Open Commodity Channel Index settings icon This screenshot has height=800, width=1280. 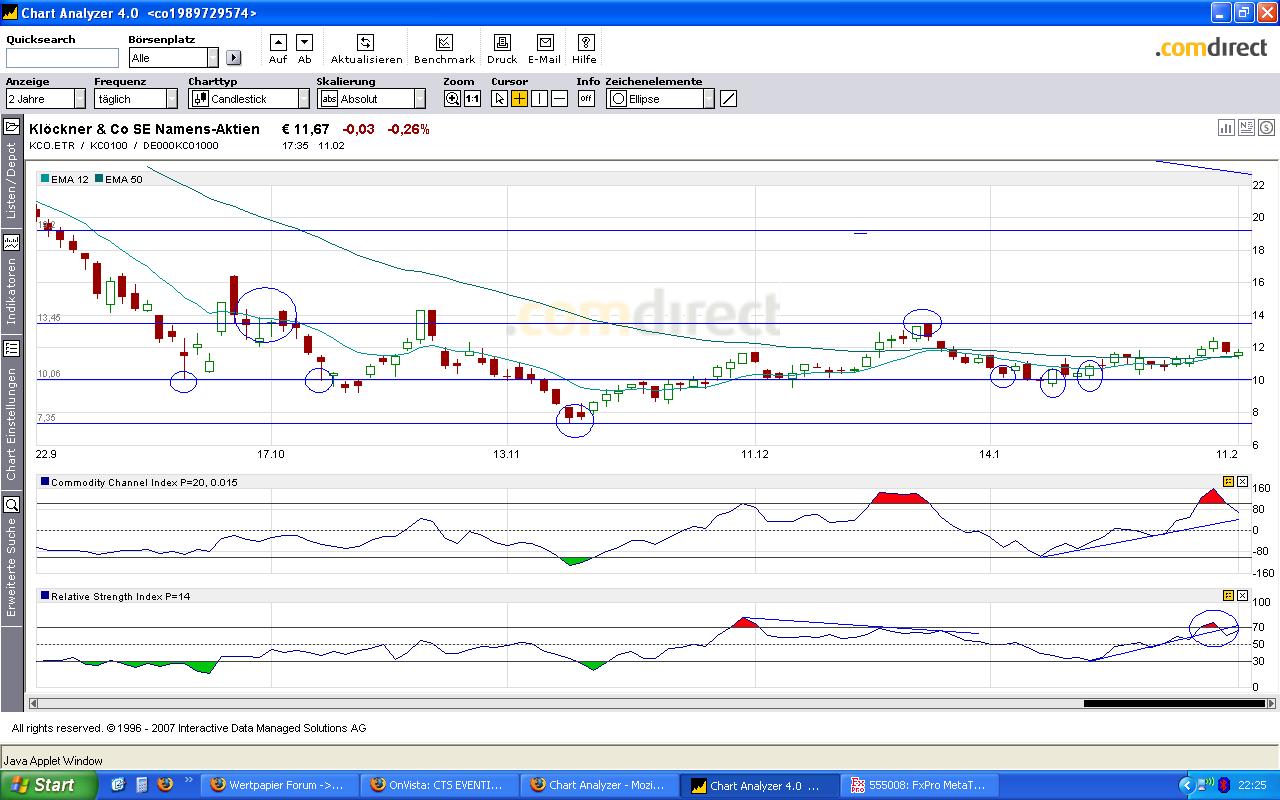1229,481
